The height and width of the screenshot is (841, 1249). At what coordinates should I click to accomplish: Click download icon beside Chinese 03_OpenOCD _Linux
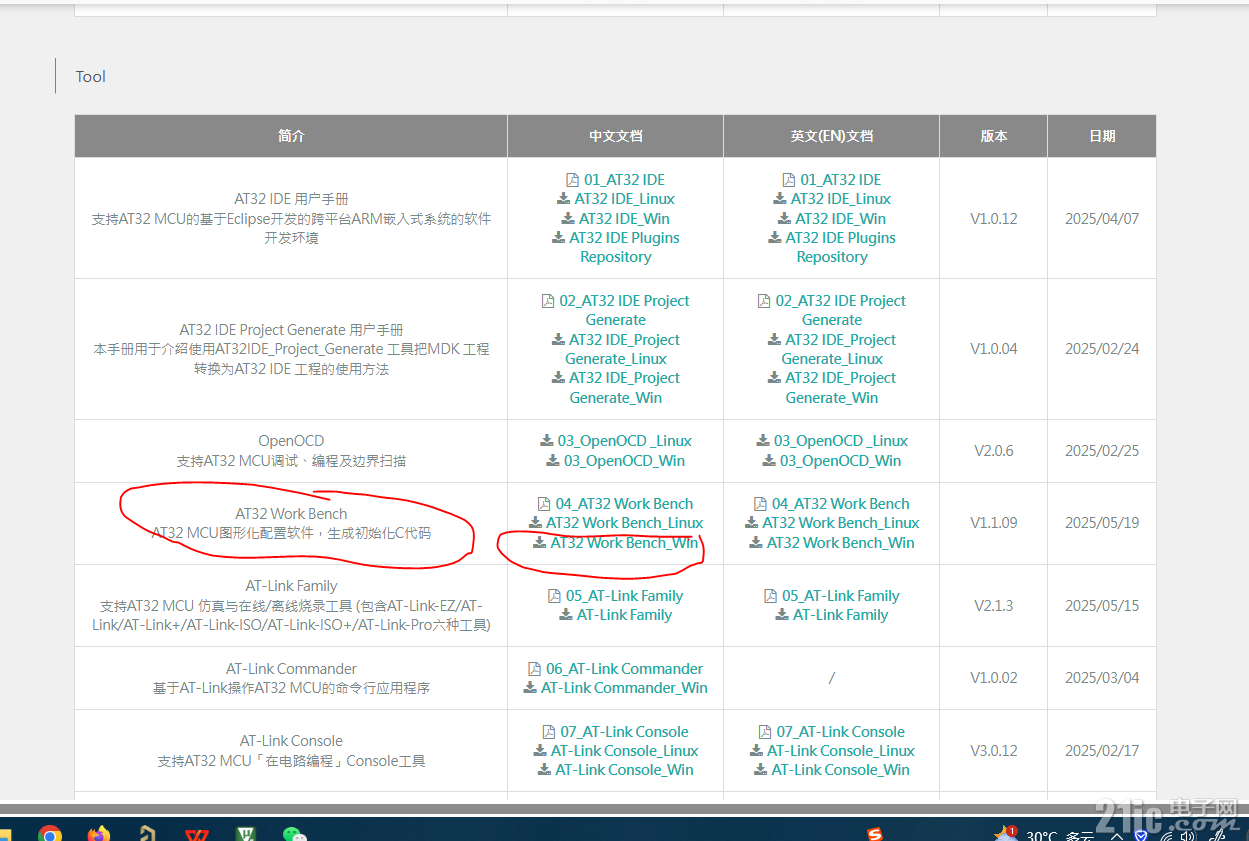547,441
